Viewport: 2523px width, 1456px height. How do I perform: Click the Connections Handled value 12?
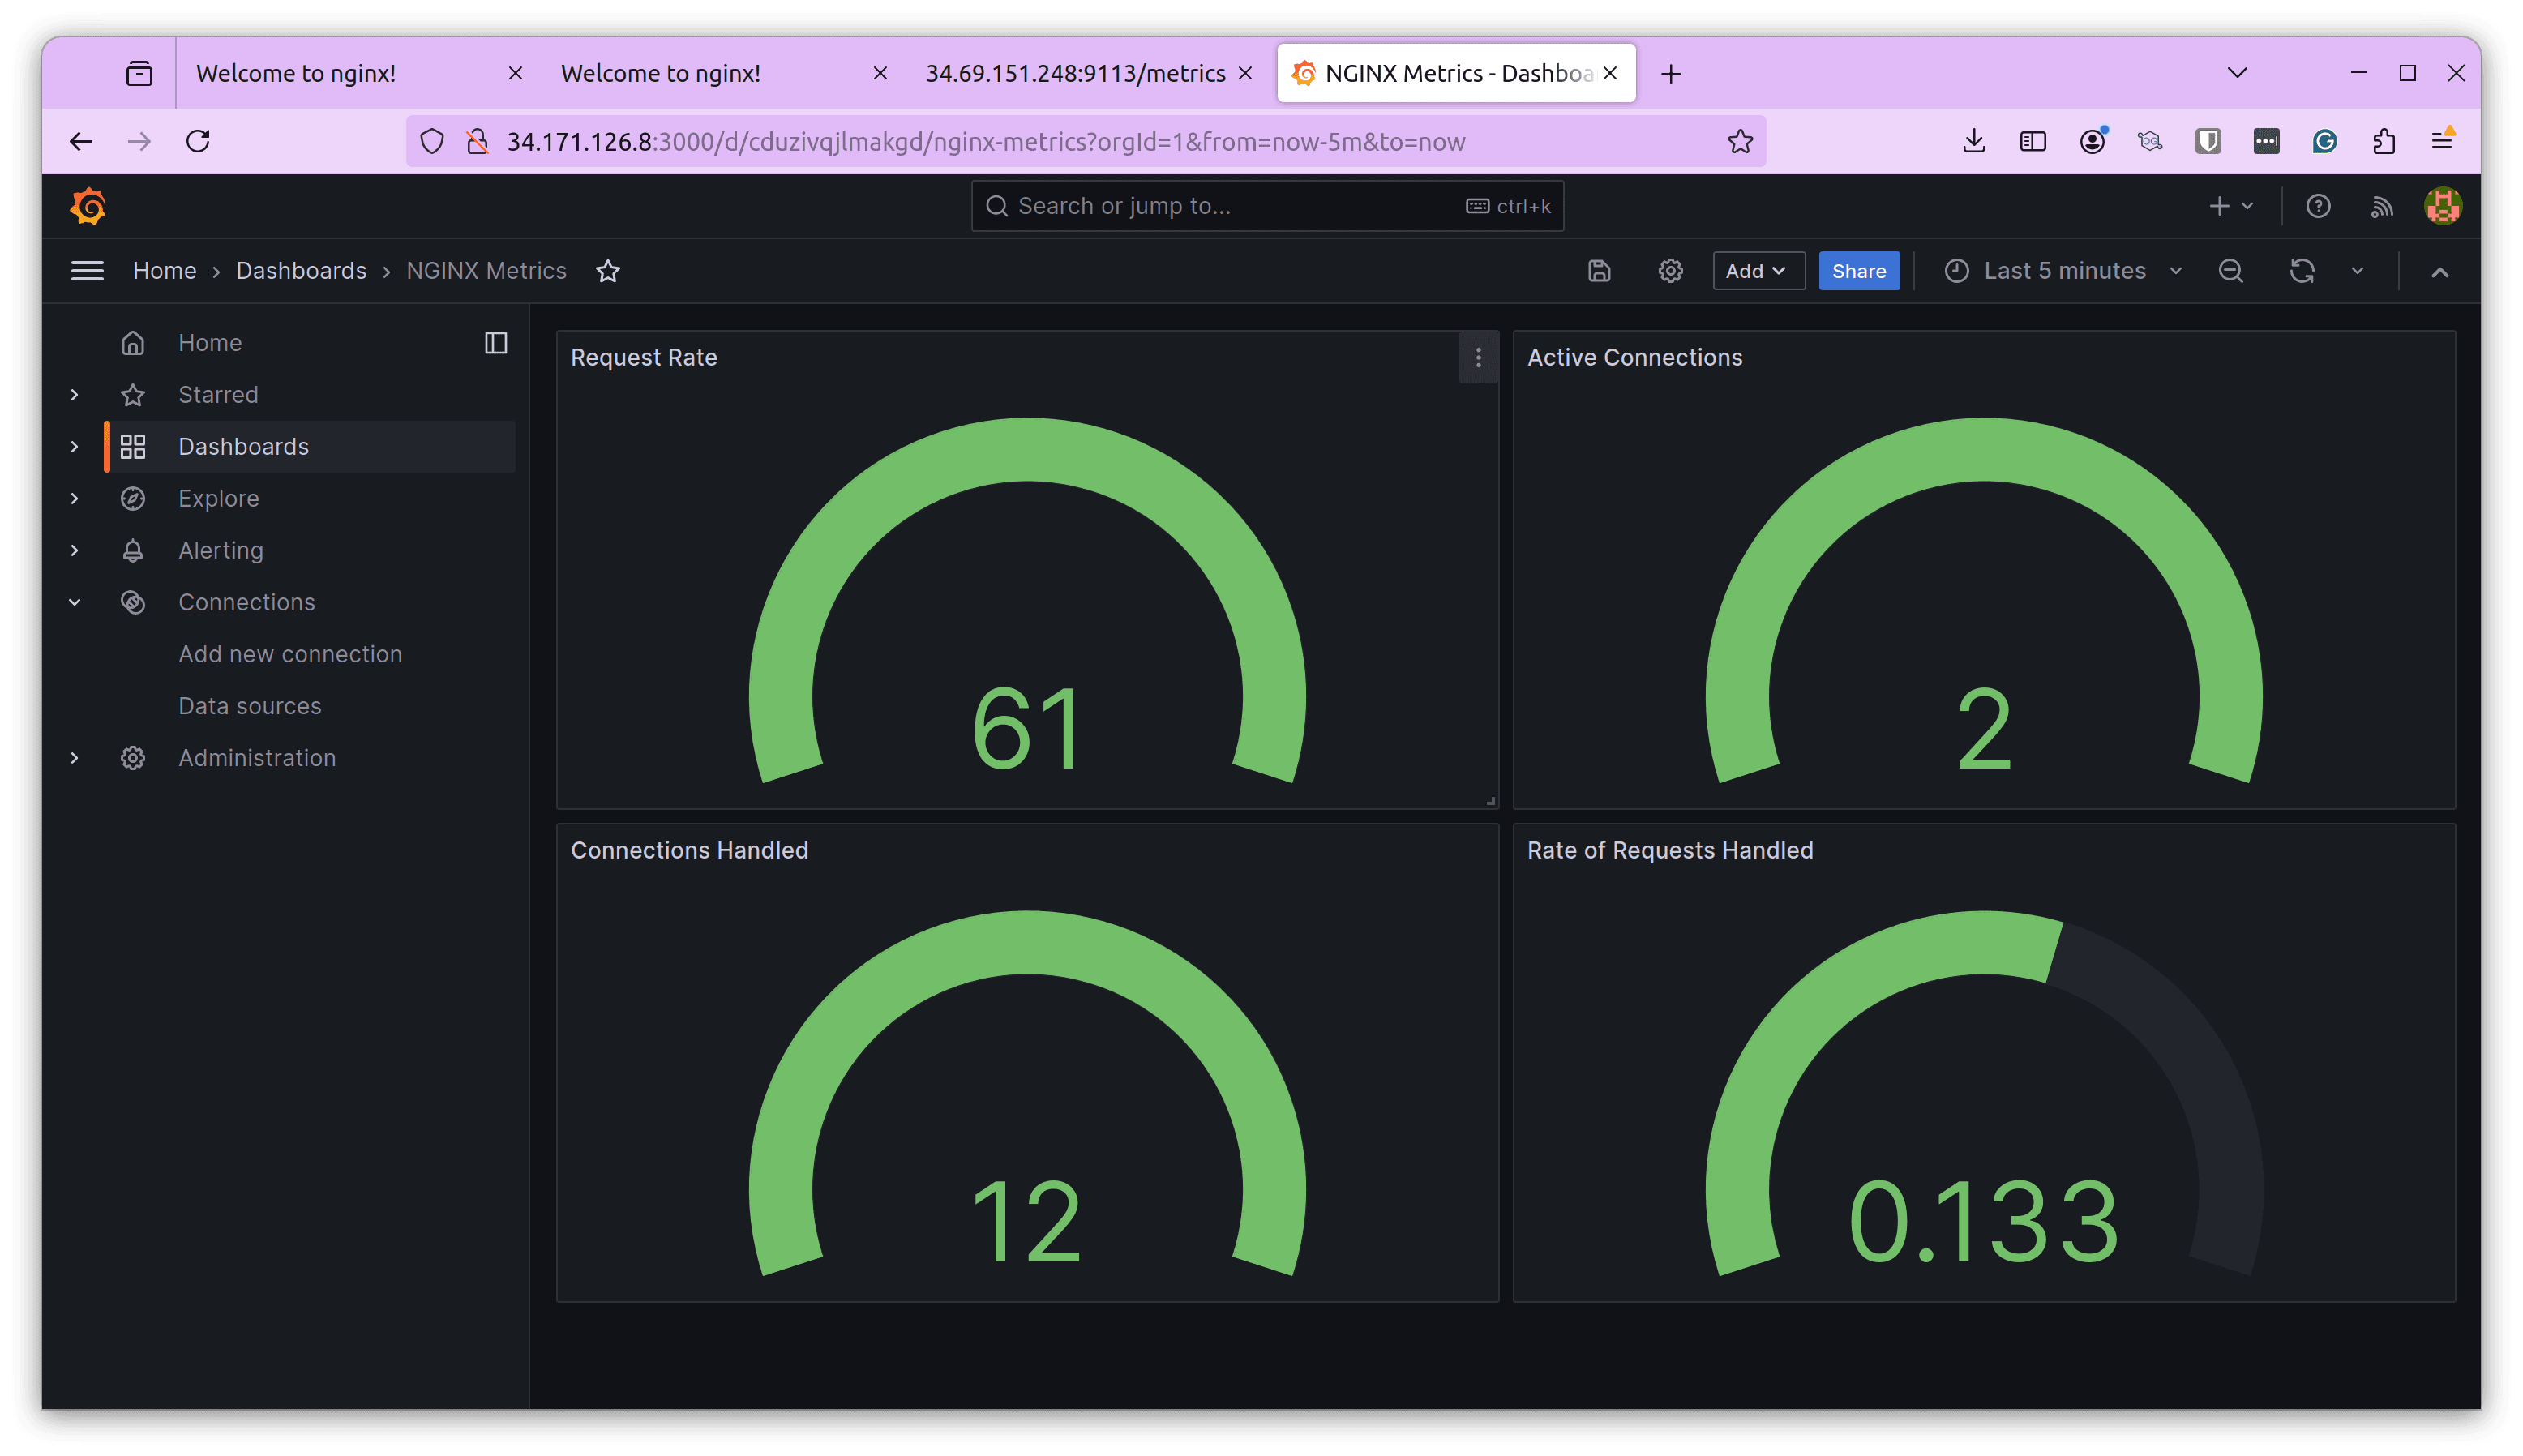[x=1027, y=1222]
